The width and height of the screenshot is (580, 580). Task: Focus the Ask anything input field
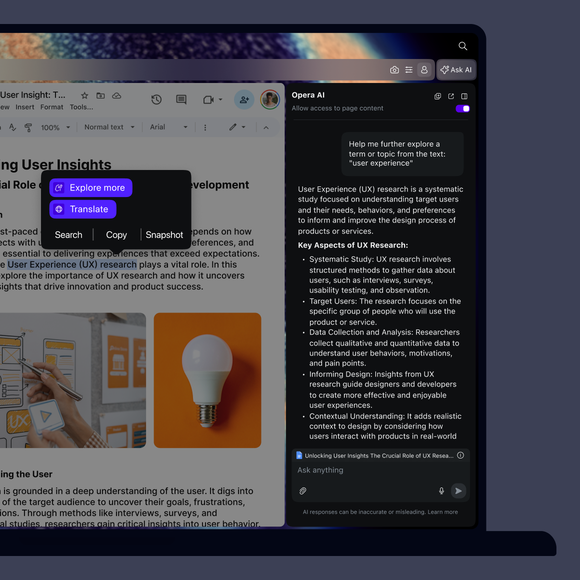point(380,470)
